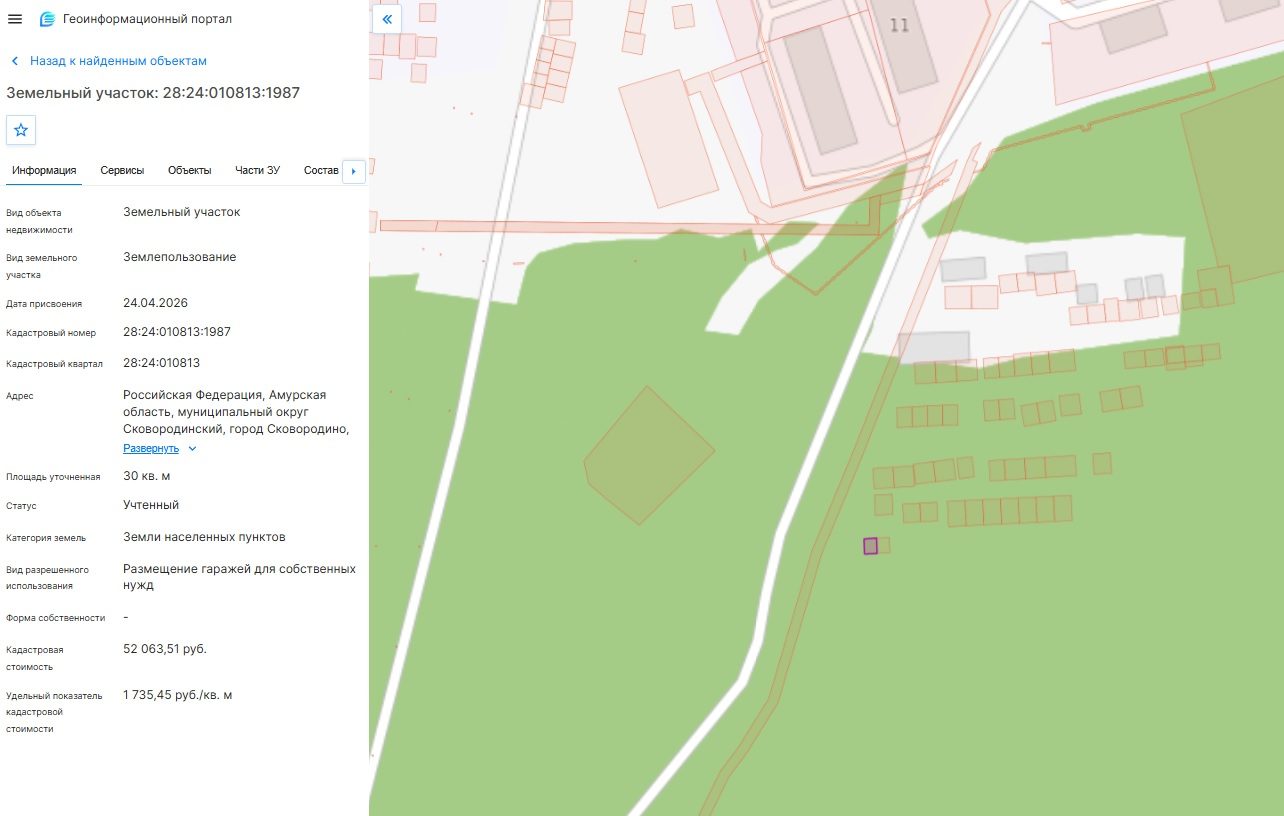Click the Геоинформационный портал logo icon

tap(47, 19)
